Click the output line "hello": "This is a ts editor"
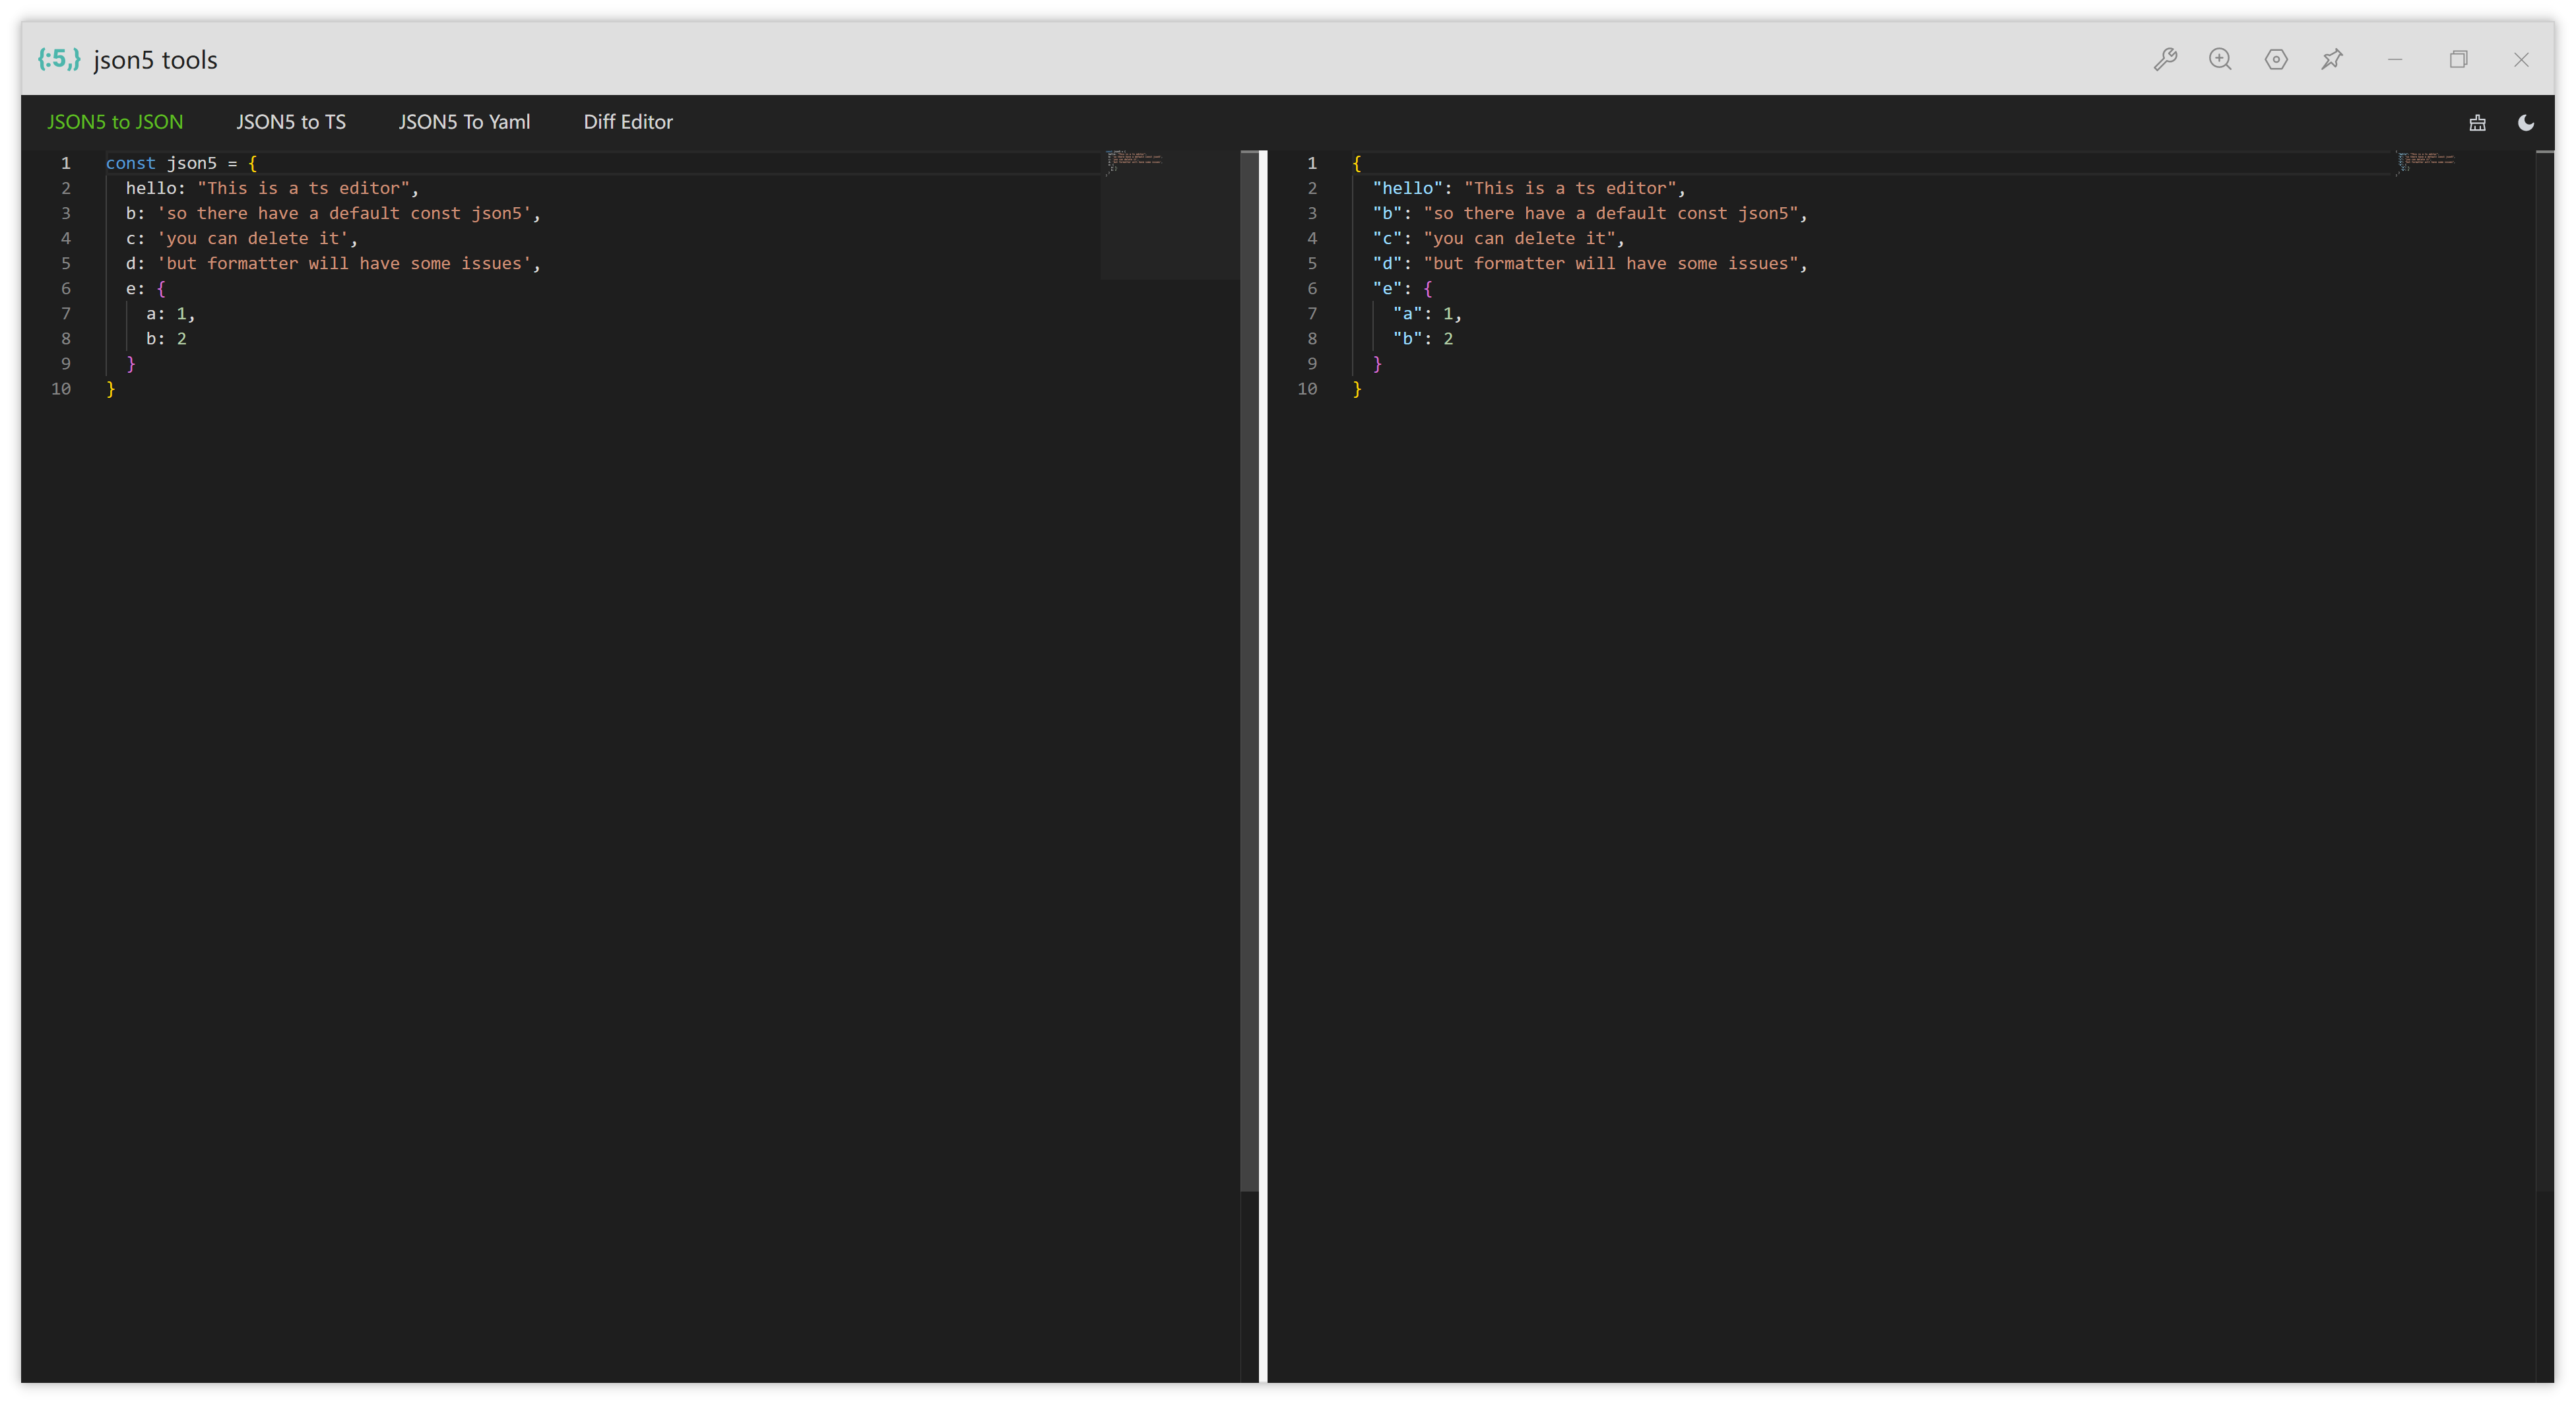The height and width of the screenshot is (1404, 2576). [1529, 188]
